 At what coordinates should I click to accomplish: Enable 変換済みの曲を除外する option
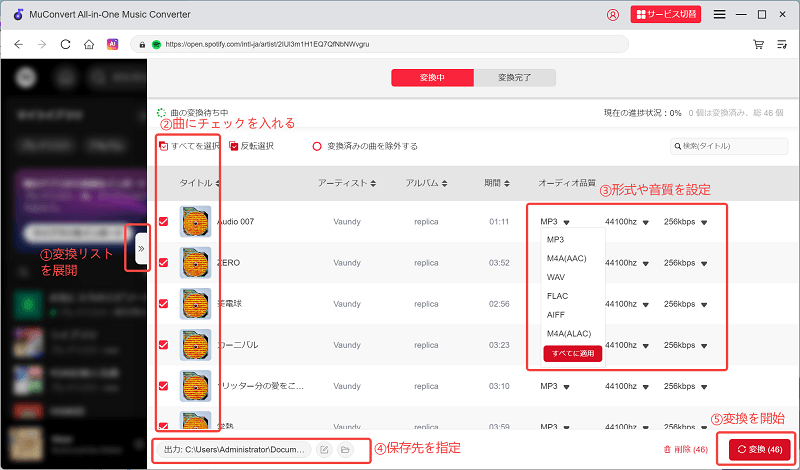pos(317,146)
